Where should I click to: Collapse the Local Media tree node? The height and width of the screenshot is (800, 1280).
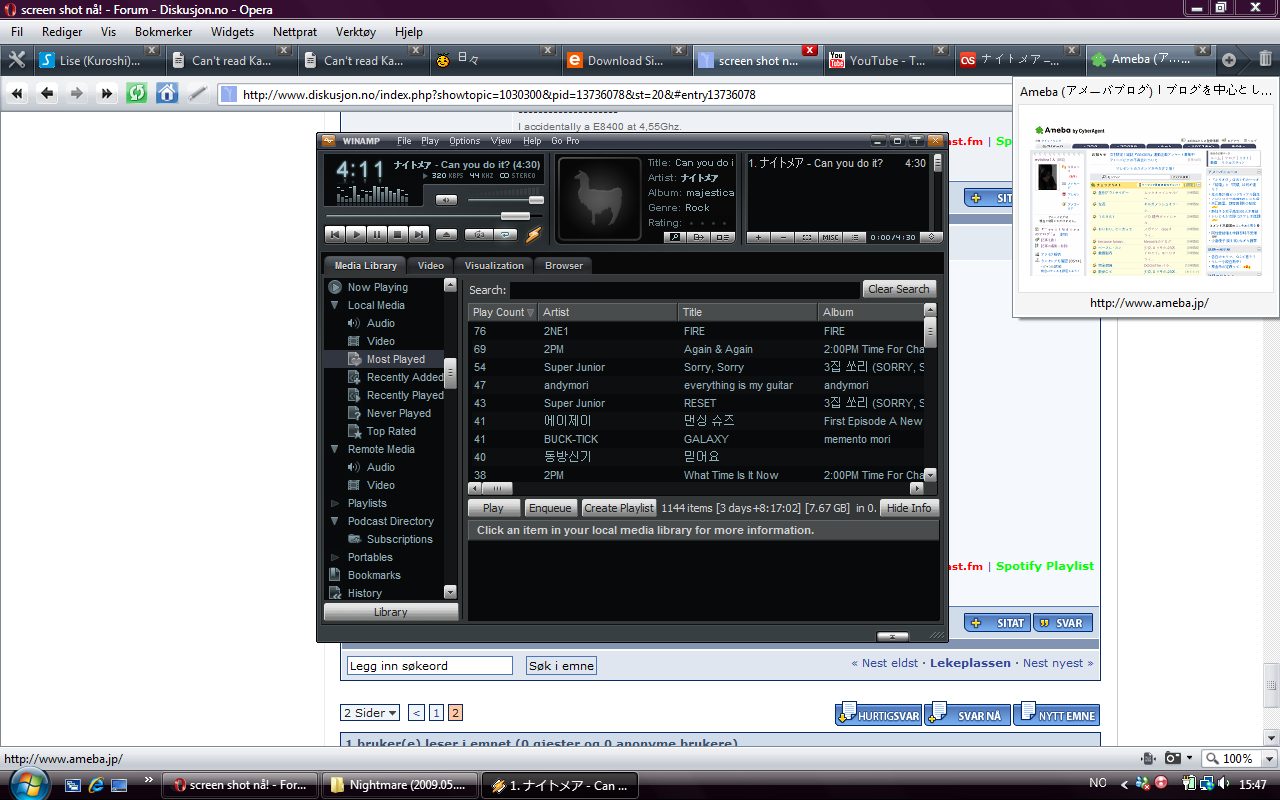[335, 305]
